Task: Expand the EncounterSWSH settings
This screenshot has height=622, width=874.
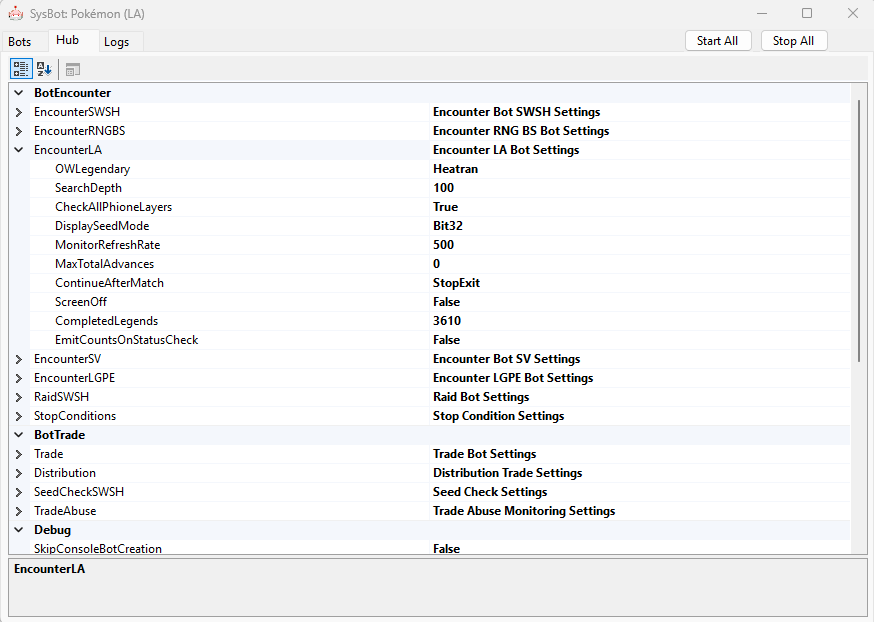Action: tap(19, 112)
